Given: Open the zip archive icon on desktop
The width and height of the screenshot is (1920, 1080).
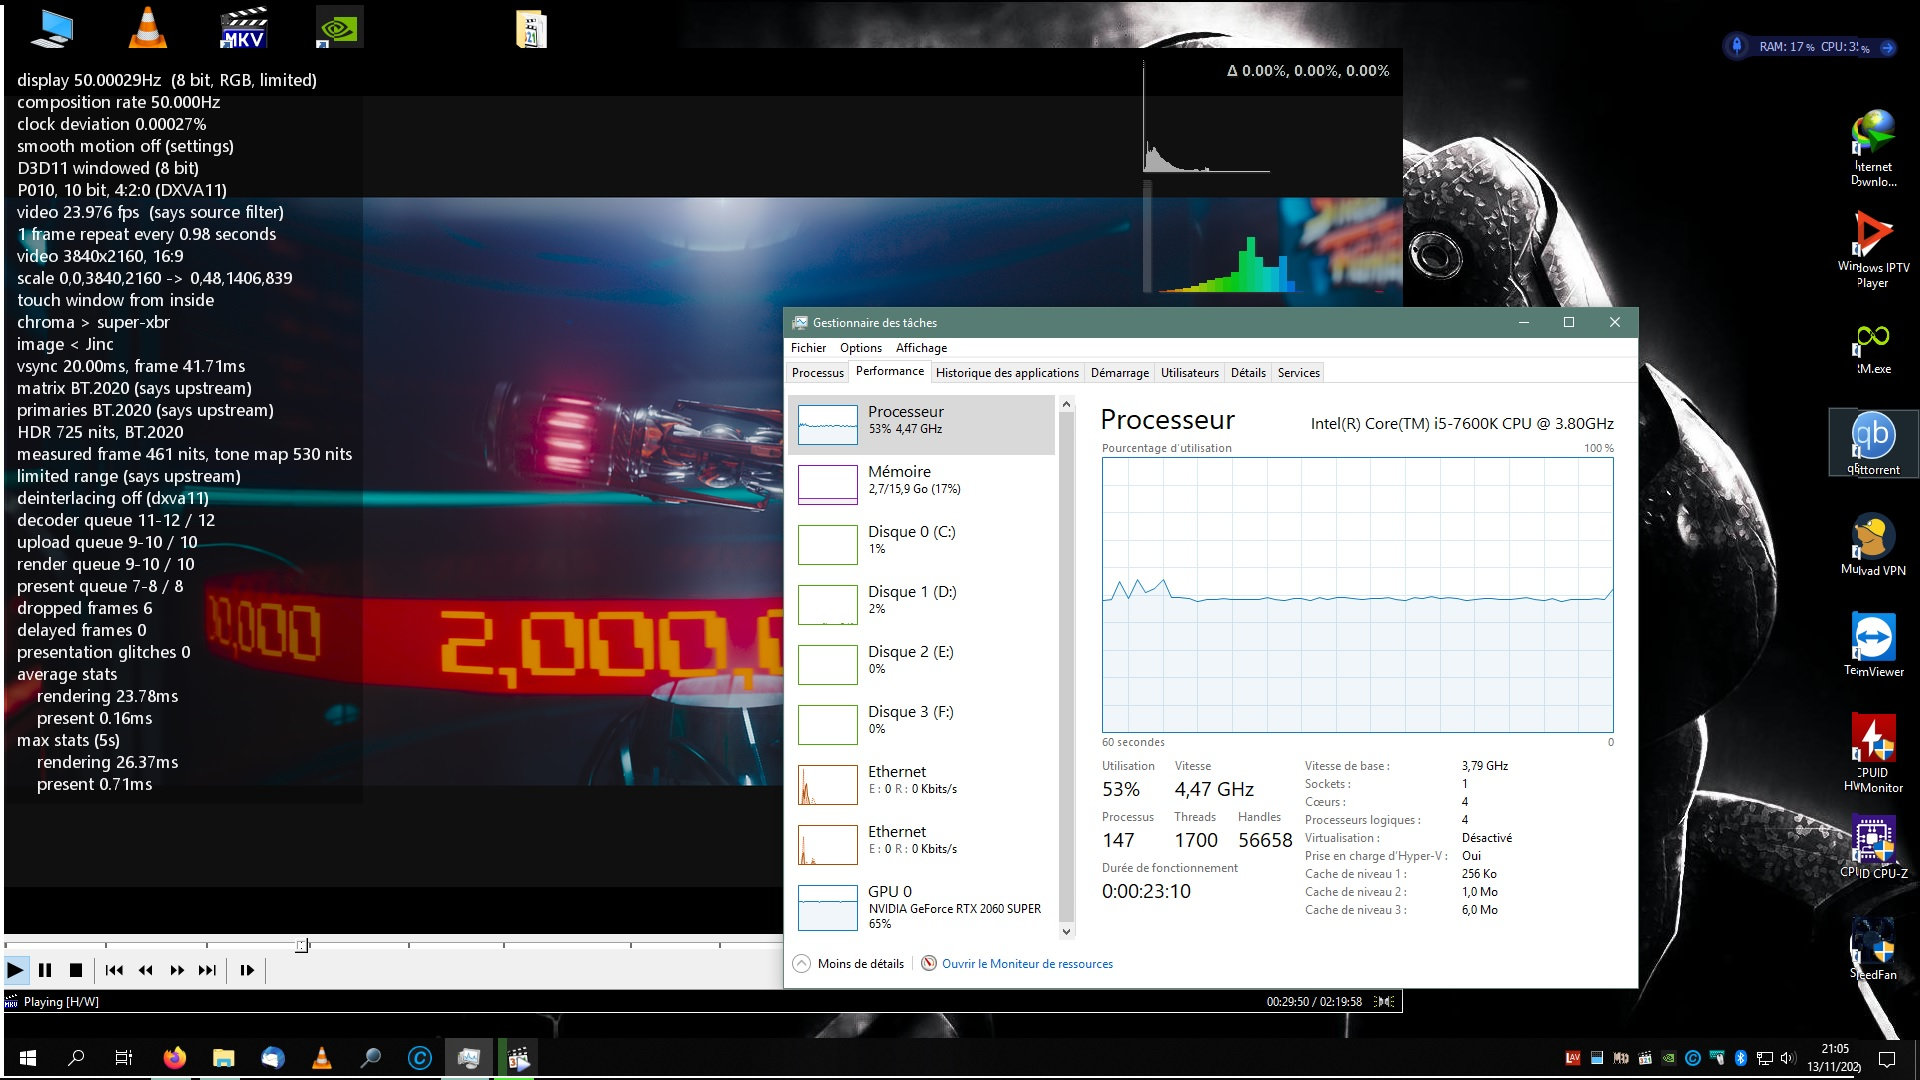Looking at the screenshot, I should pyautogui.click(x=531, y=29).
